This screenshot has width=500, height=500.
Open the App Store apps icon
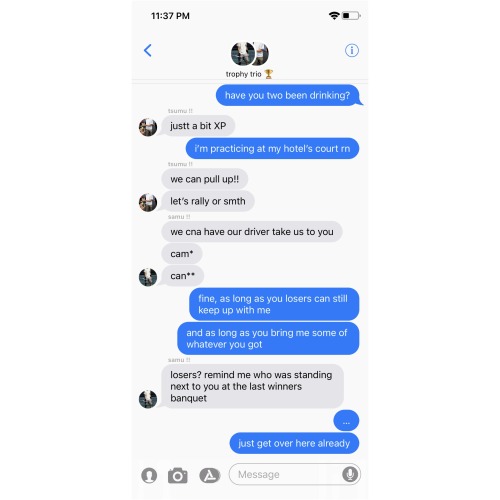tap(210, 475)
